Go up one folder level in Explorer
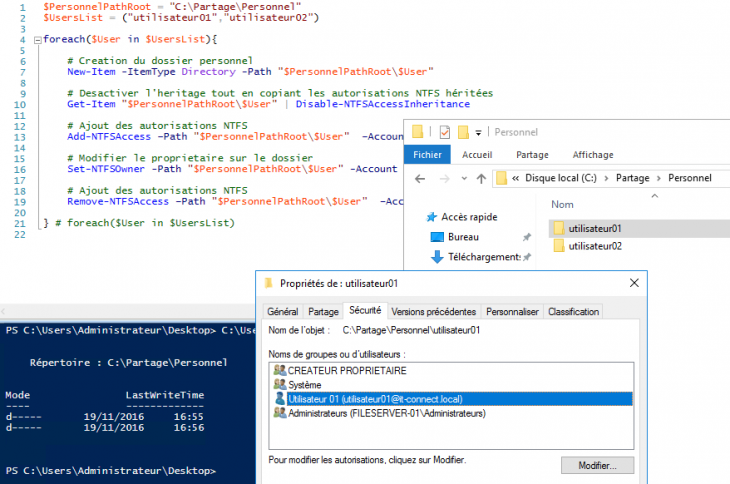 481,178
